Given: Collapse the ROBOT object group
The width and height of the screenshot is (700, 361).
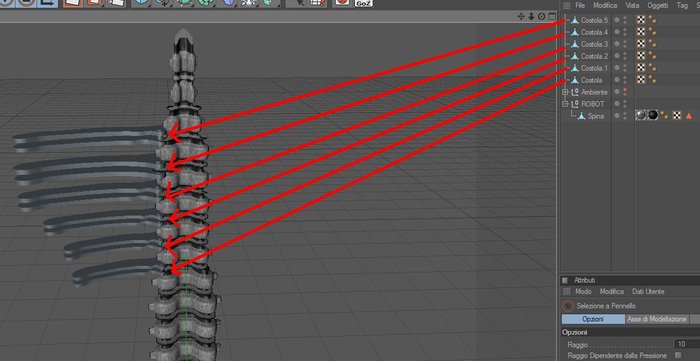Looking at the screenshot, I should click(565, 104).
